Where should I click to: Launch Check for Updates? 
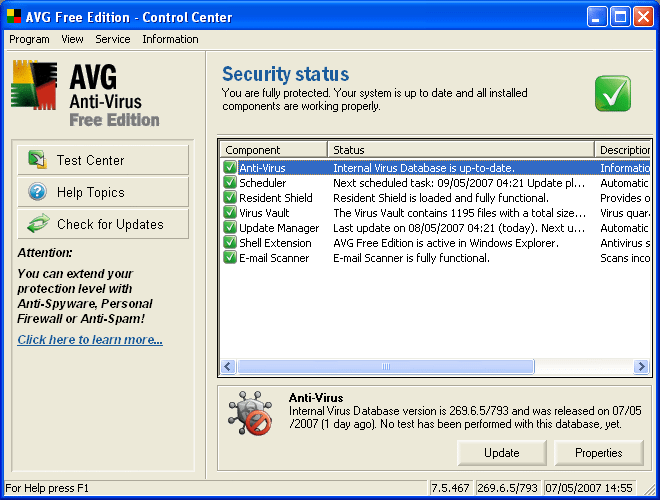tap(103, 224)
